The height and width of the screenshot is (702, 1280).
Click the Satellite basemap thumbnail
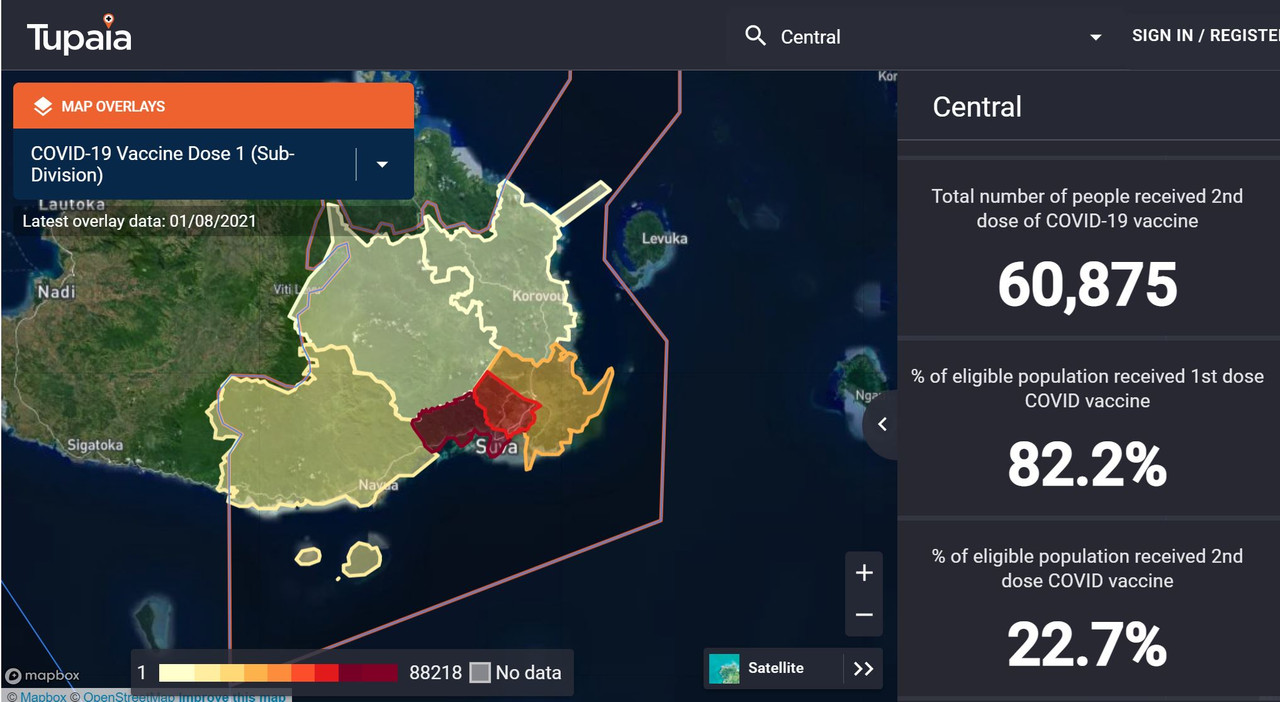point(724,668)
